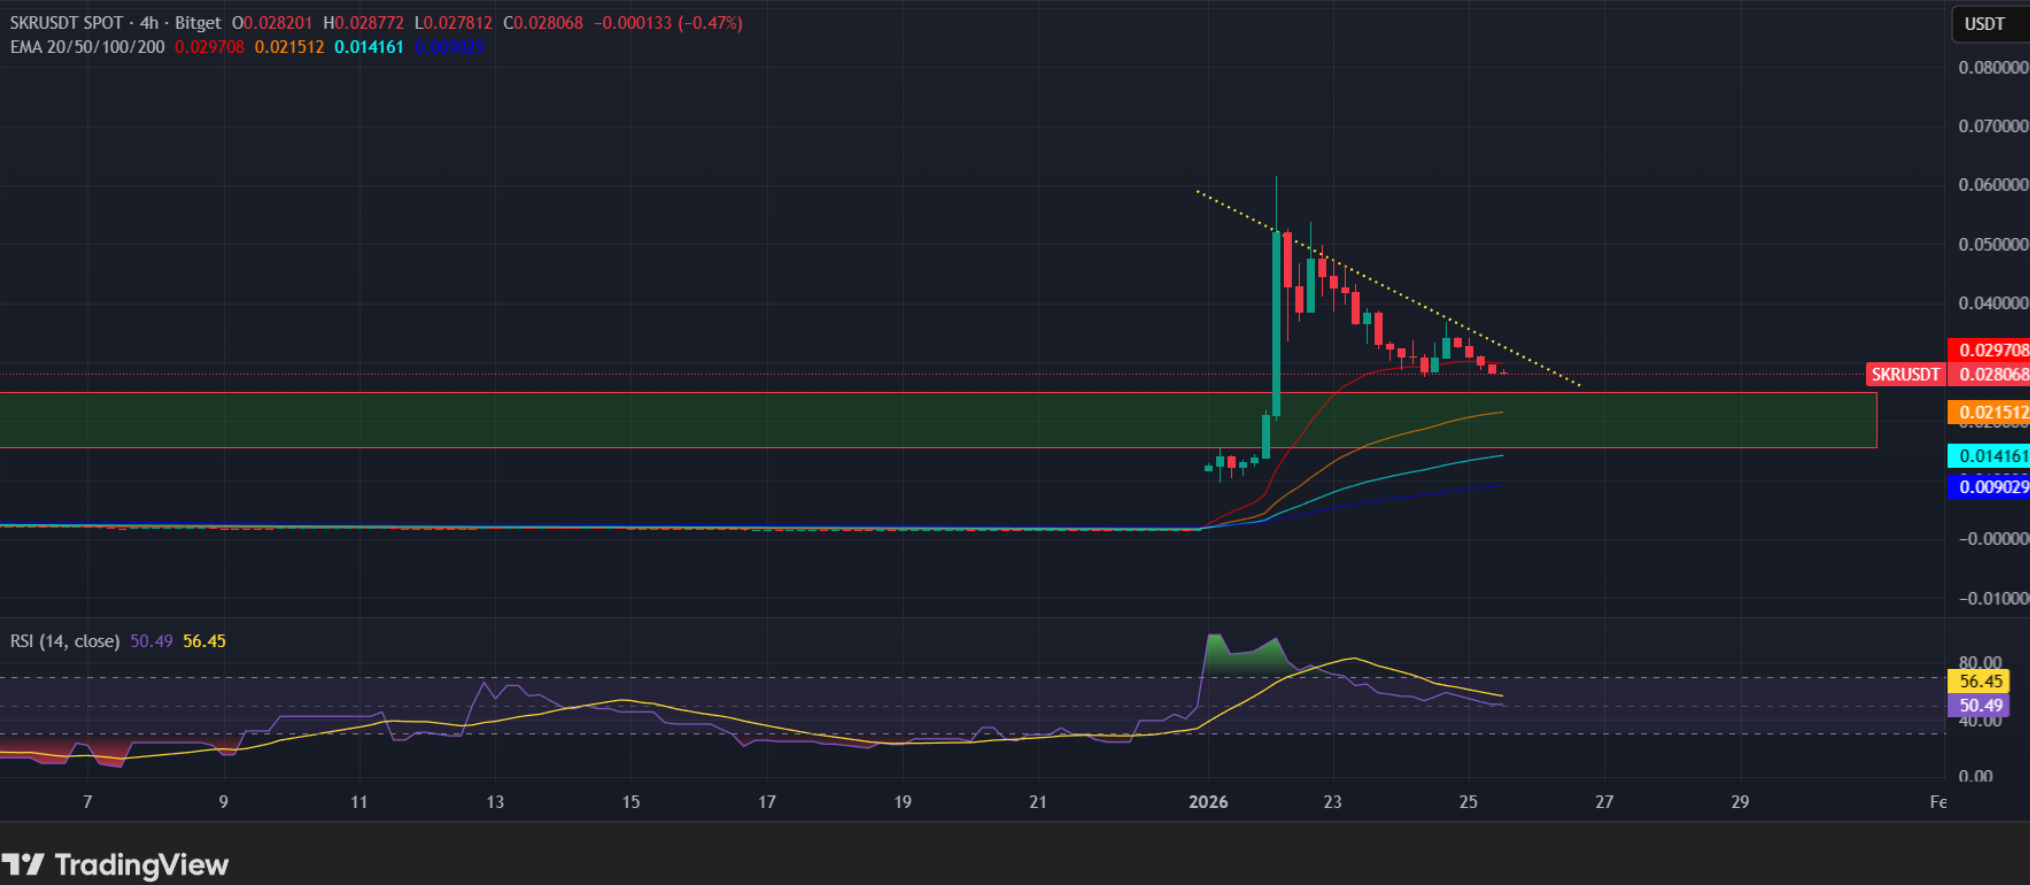Click the purple 50.49 RSI axis label
The image size is (2030, 885).
click(1980, 705)
